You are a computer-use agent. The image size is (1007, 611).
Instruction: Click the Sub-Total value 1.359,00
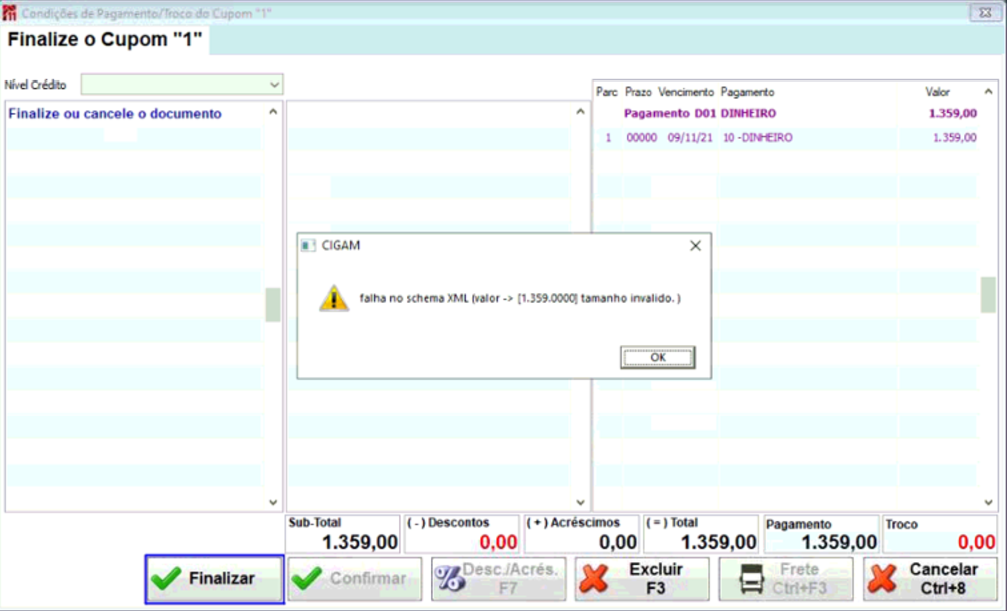(x=360, y=542)
